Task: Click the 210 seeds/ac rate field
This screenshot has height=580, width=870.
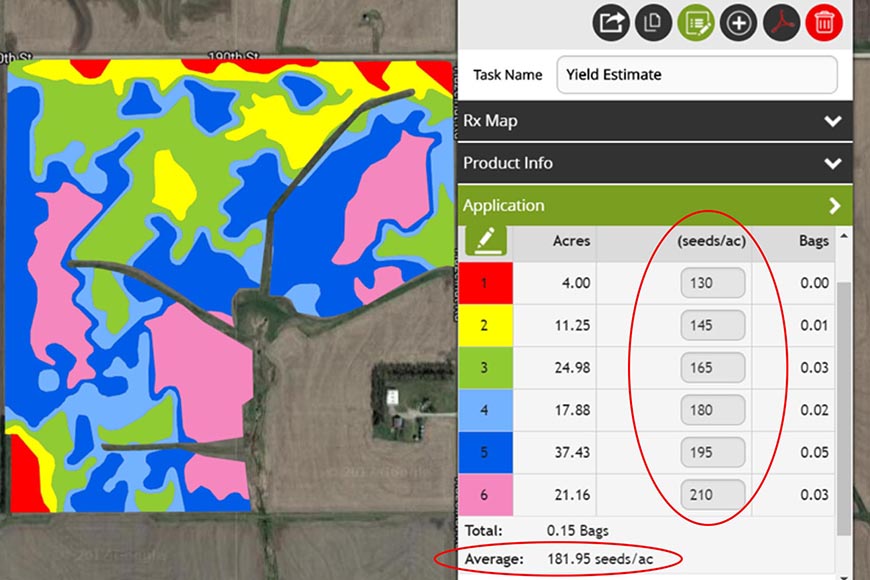Action: [x=712, y=494]
